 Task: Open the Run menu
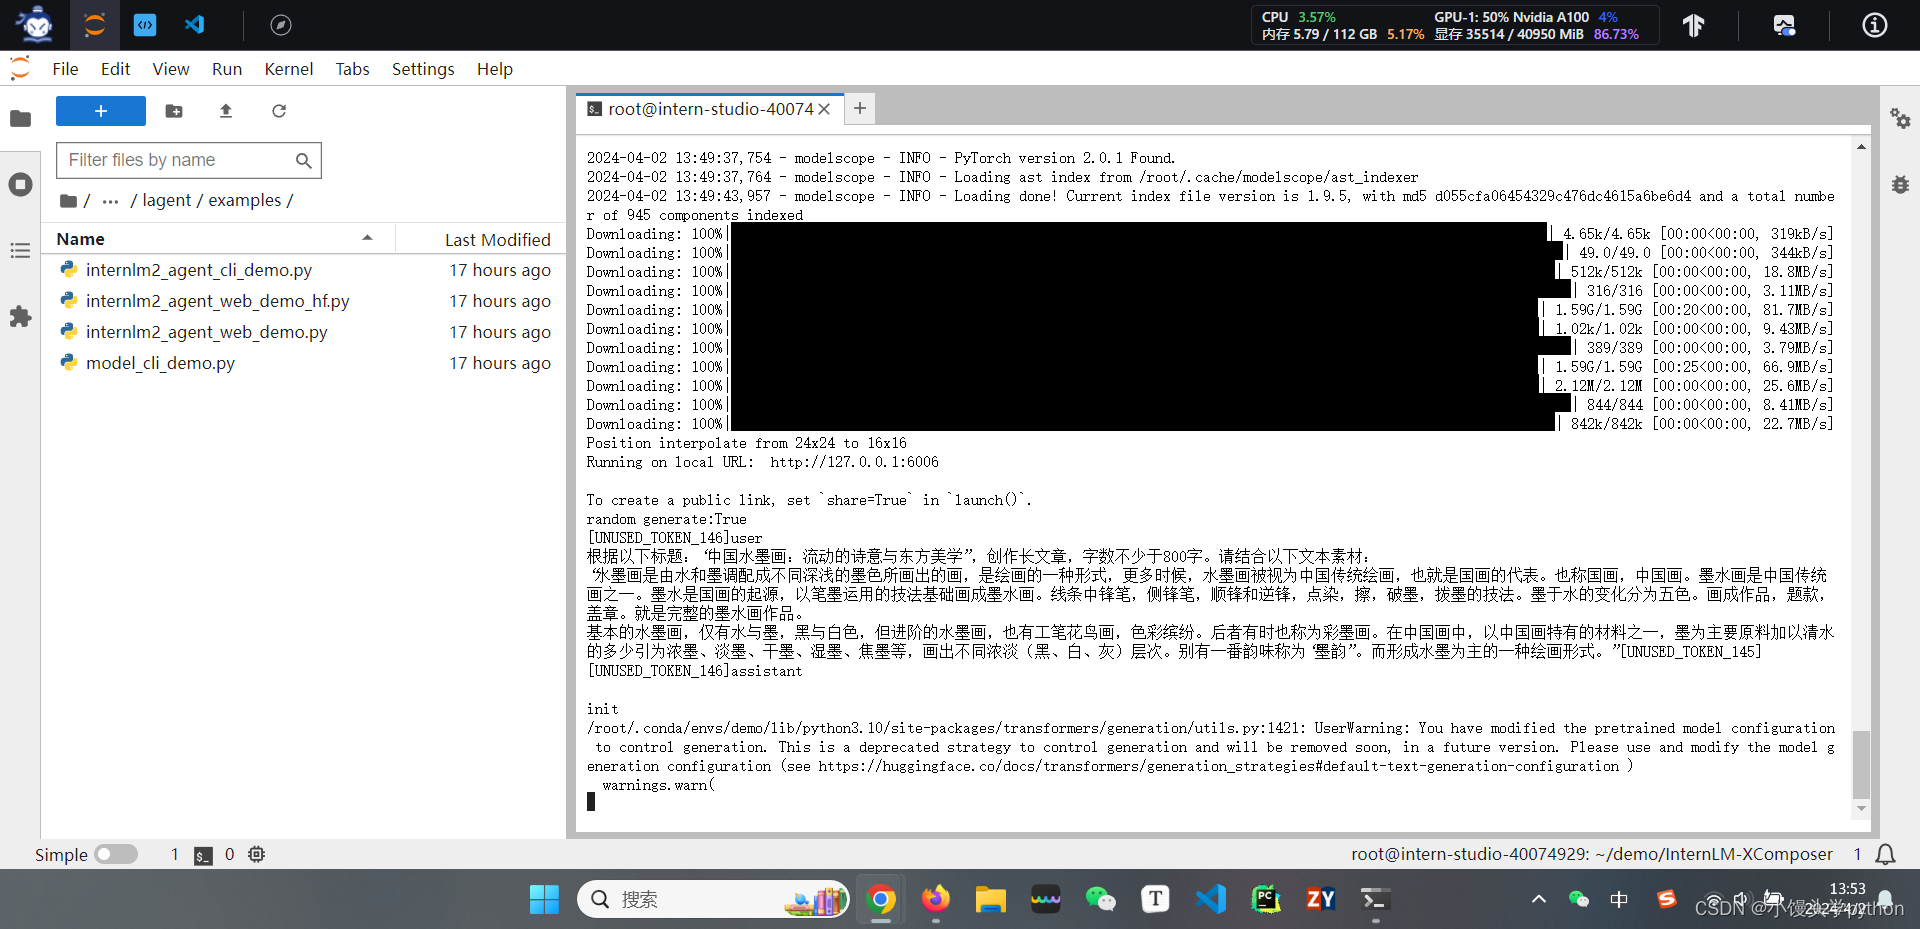pyautogui.click(x=227, y=69)
